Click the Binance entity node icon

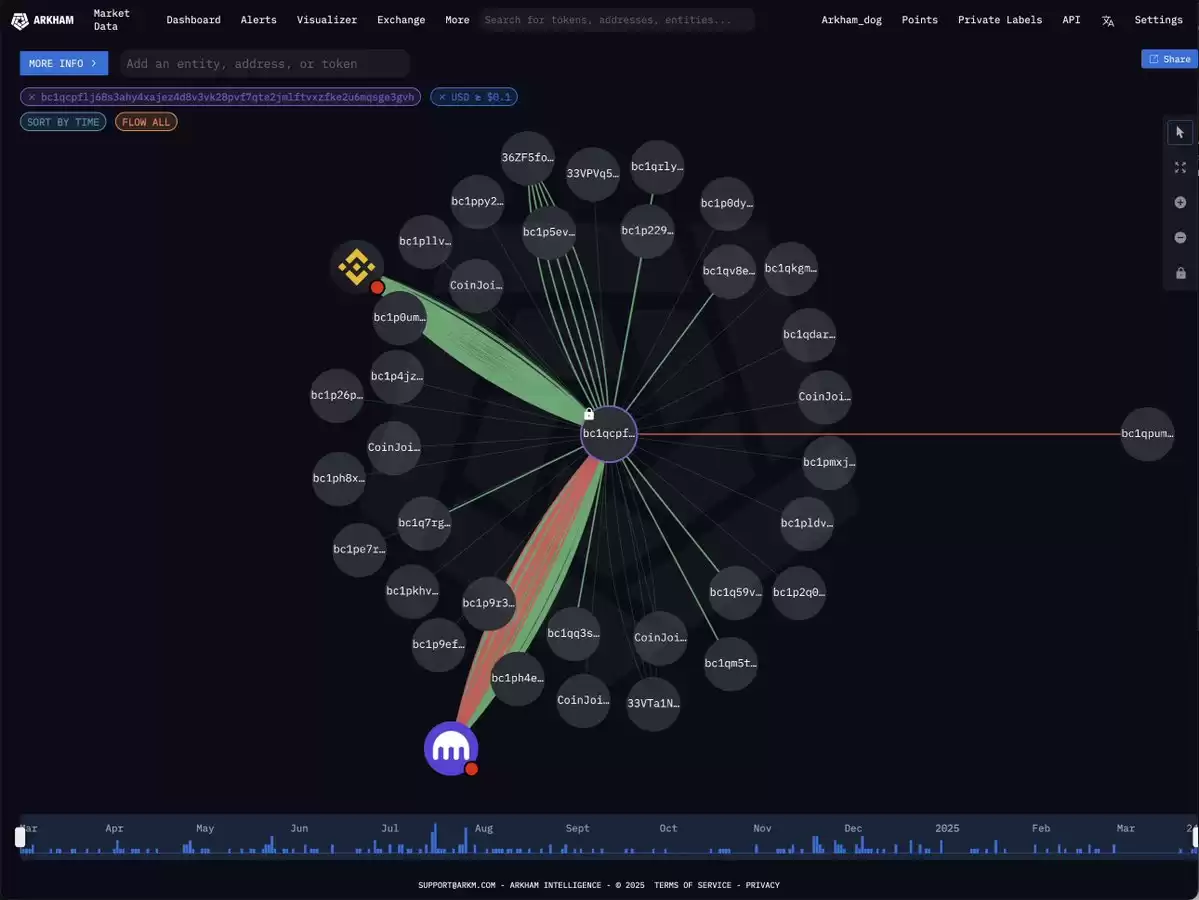357,267
